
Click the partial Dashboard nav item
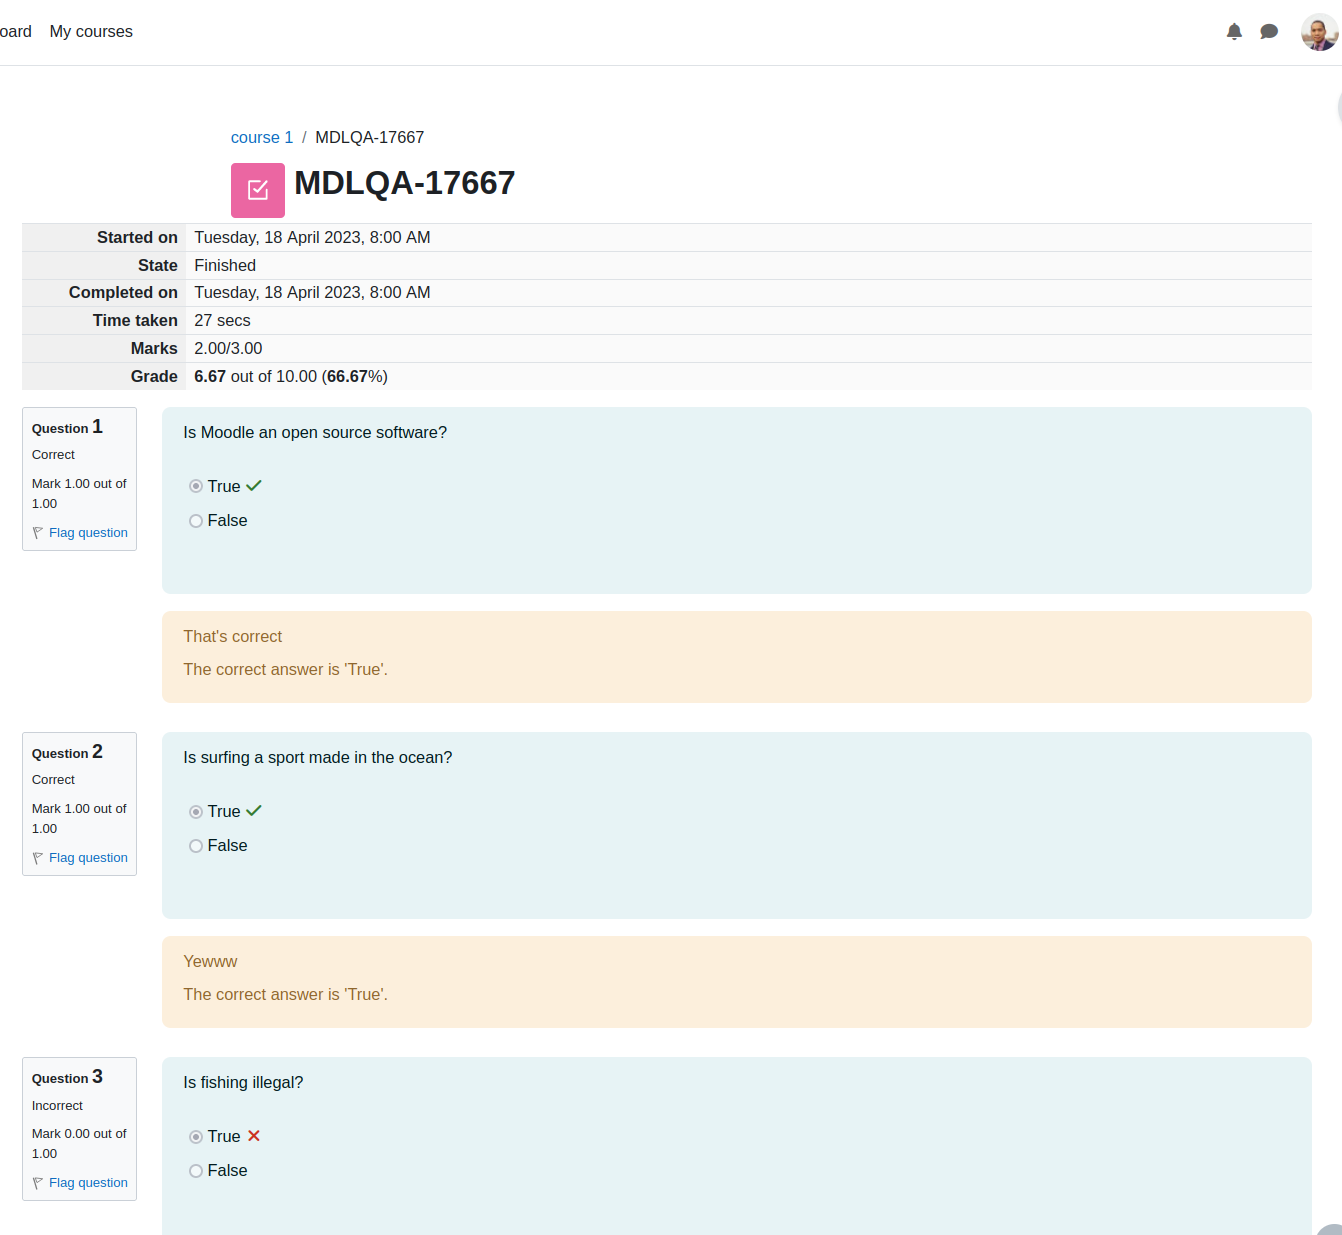16,32
